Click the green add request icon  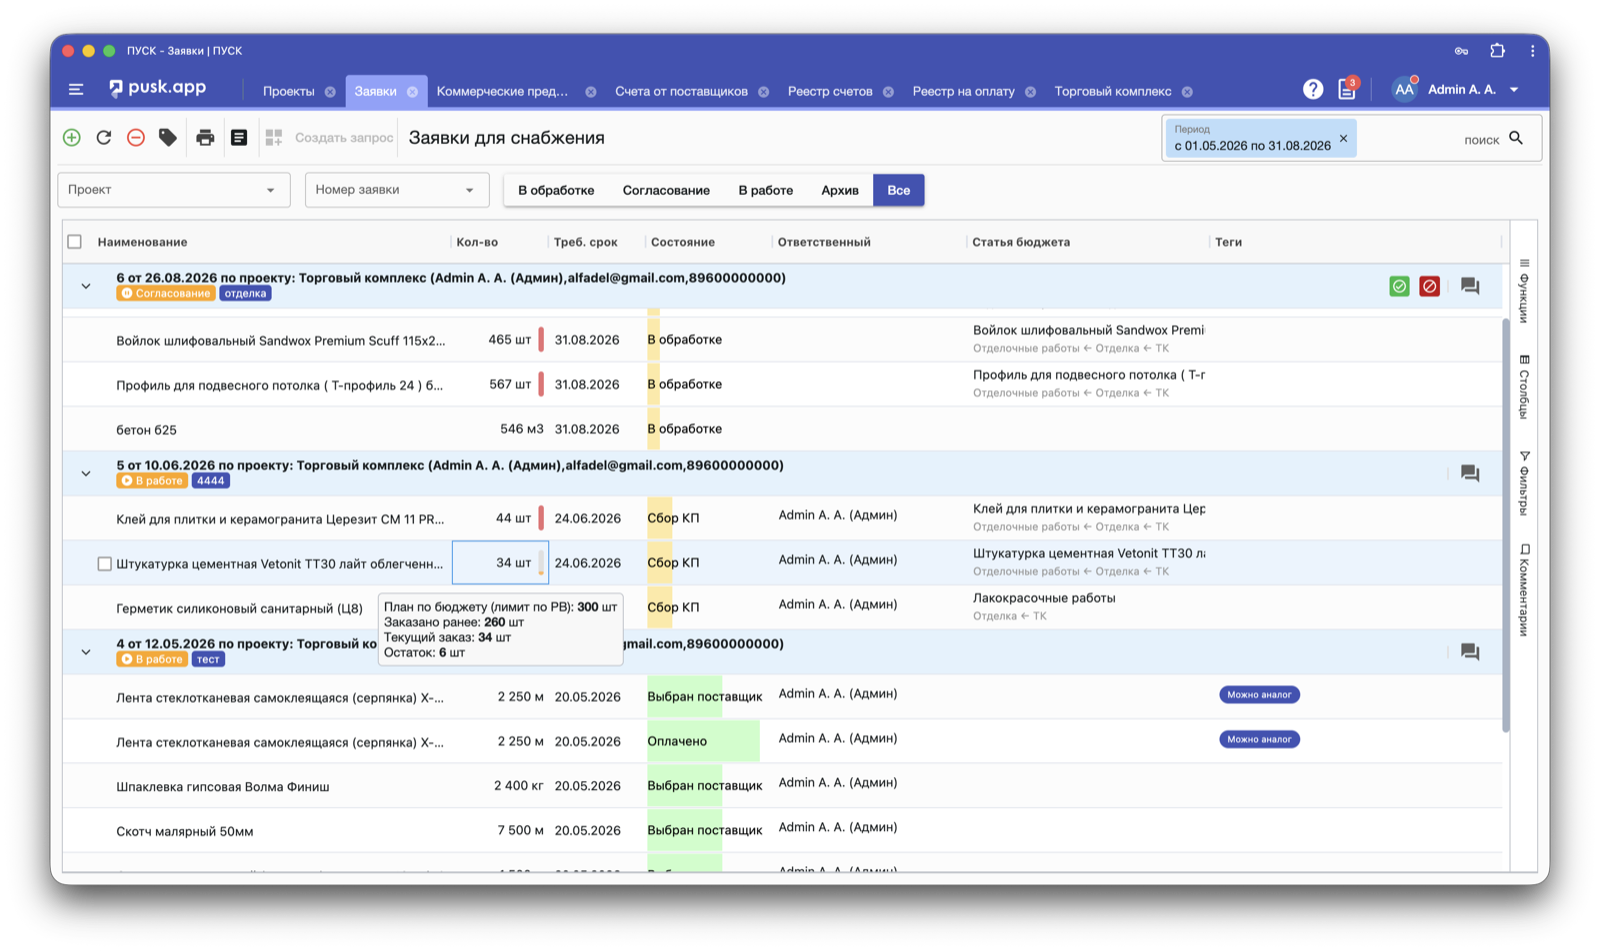pyautogui.click(x=72, y=138)
